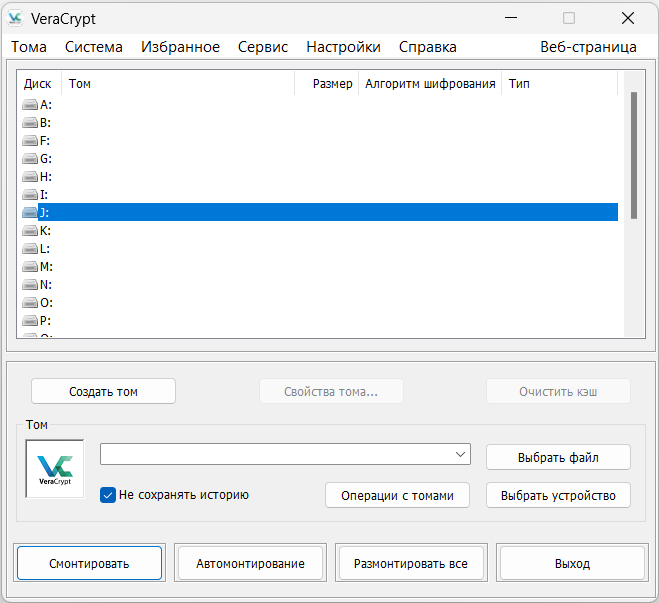The height and width of the screenshot is (603, 659).
Task: Select the K: drive letter row
Action: pyautogui.click(x=319, y=231)
